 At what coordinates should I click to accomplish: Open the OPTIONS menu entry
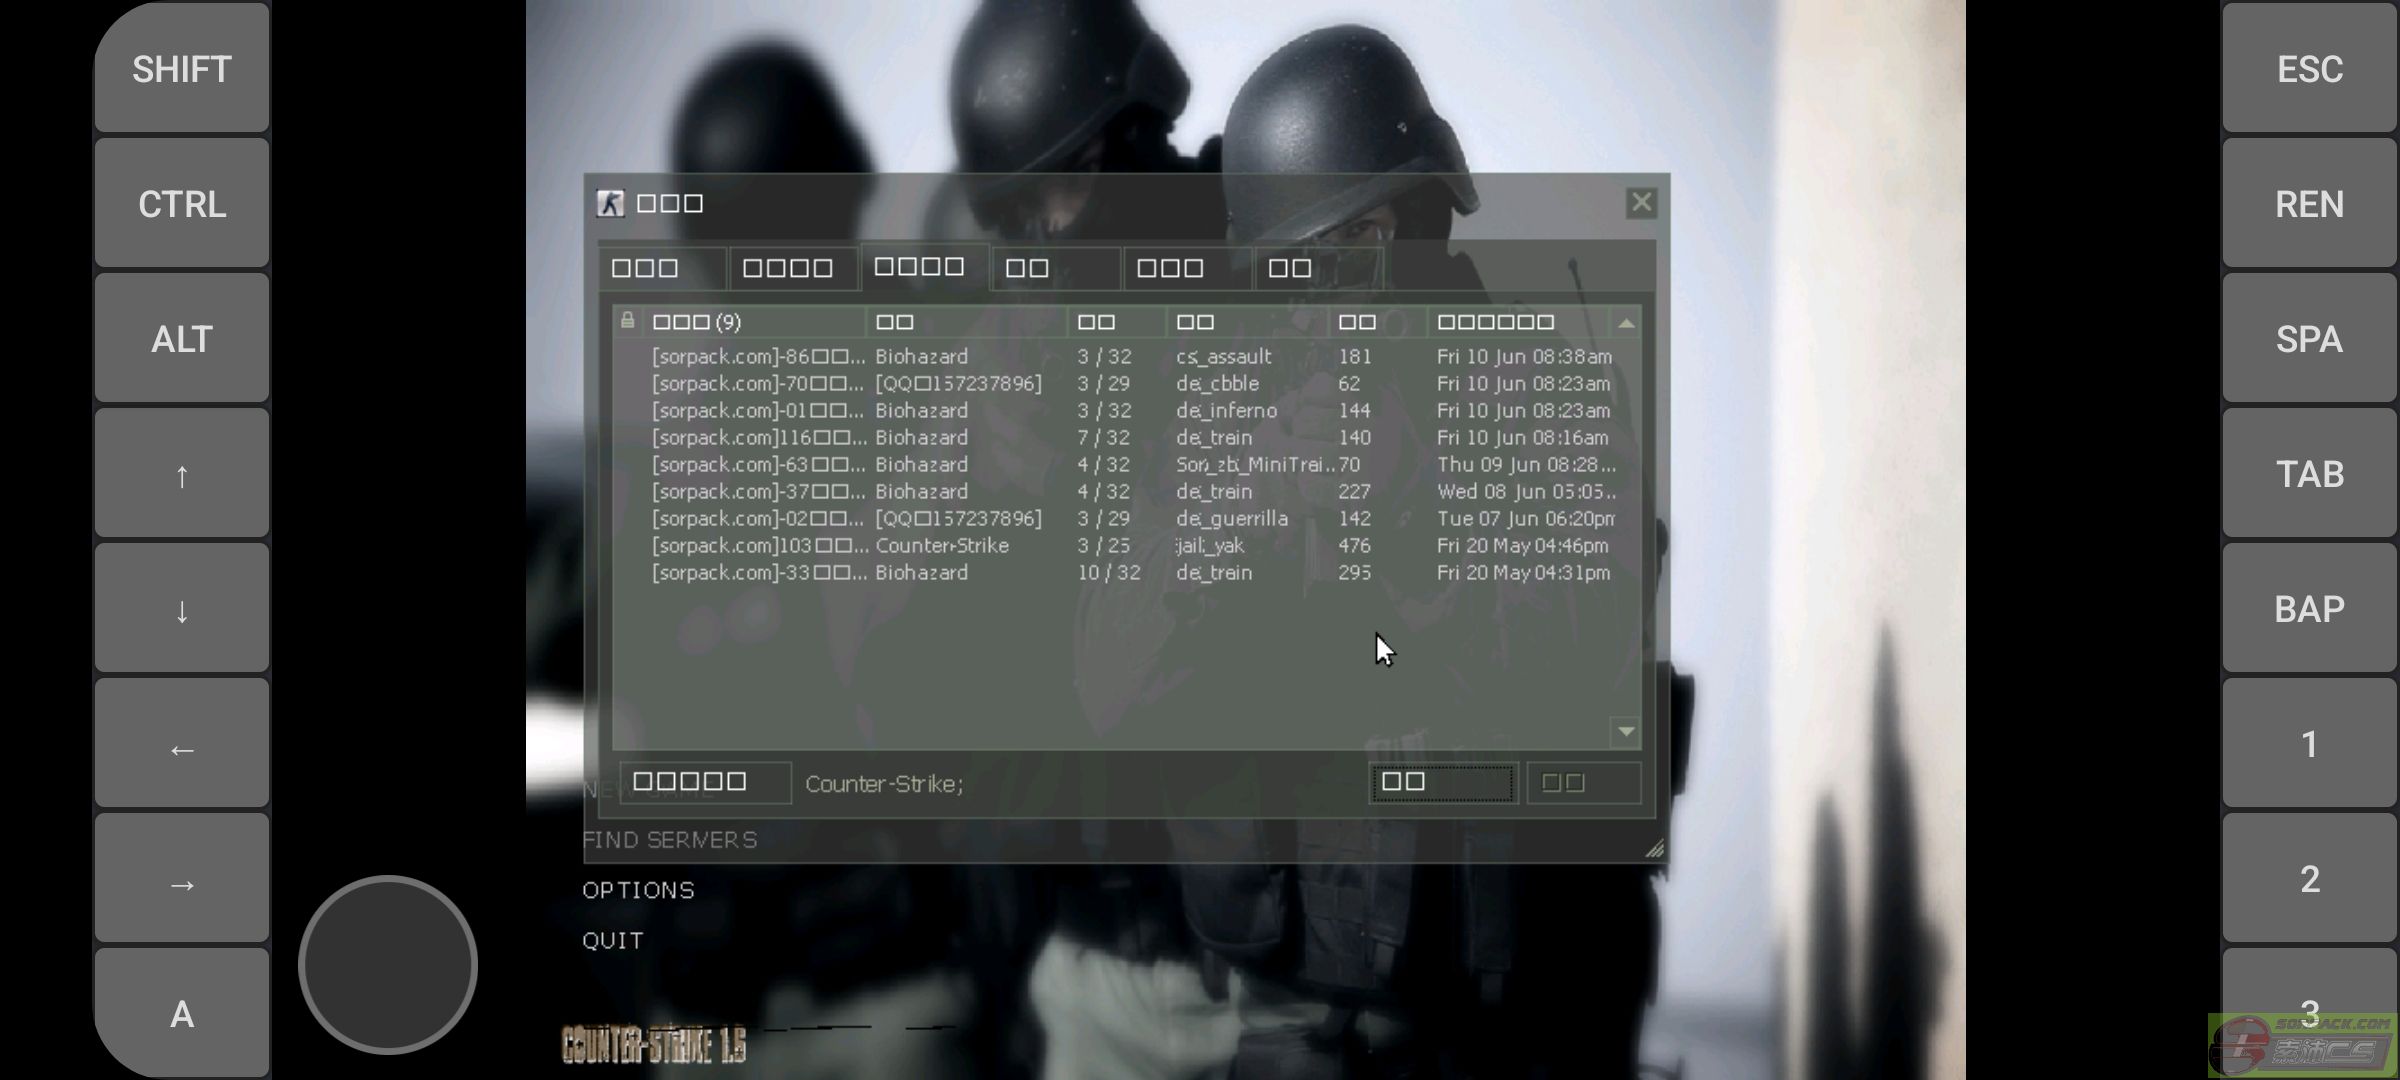(638, 890)
